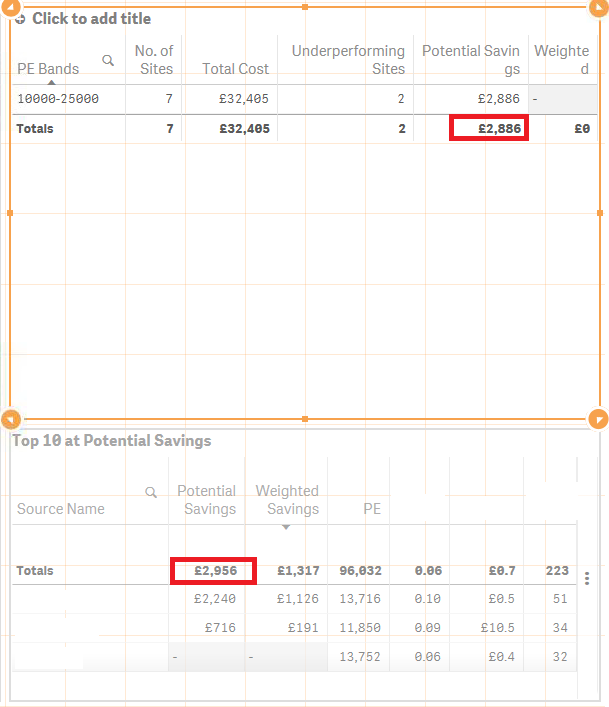Click 'Click to add title' text
Screen dimensions: 609x707
[92, 18]
